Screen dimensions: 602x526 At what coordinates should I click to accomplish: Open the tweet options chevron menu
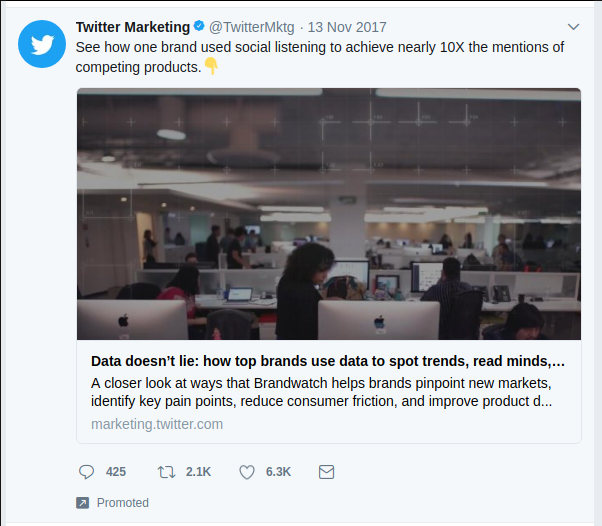(573, 26)
